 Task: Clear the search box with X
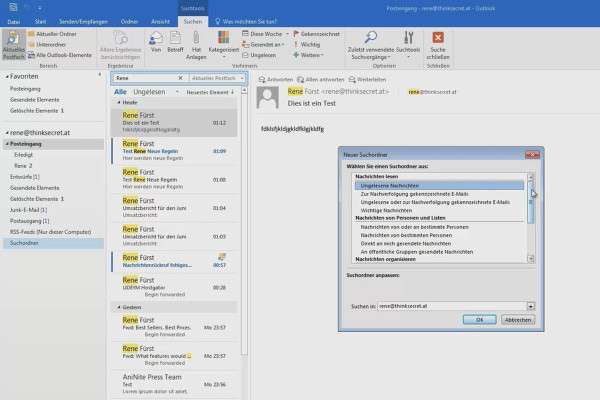[180, 78]
